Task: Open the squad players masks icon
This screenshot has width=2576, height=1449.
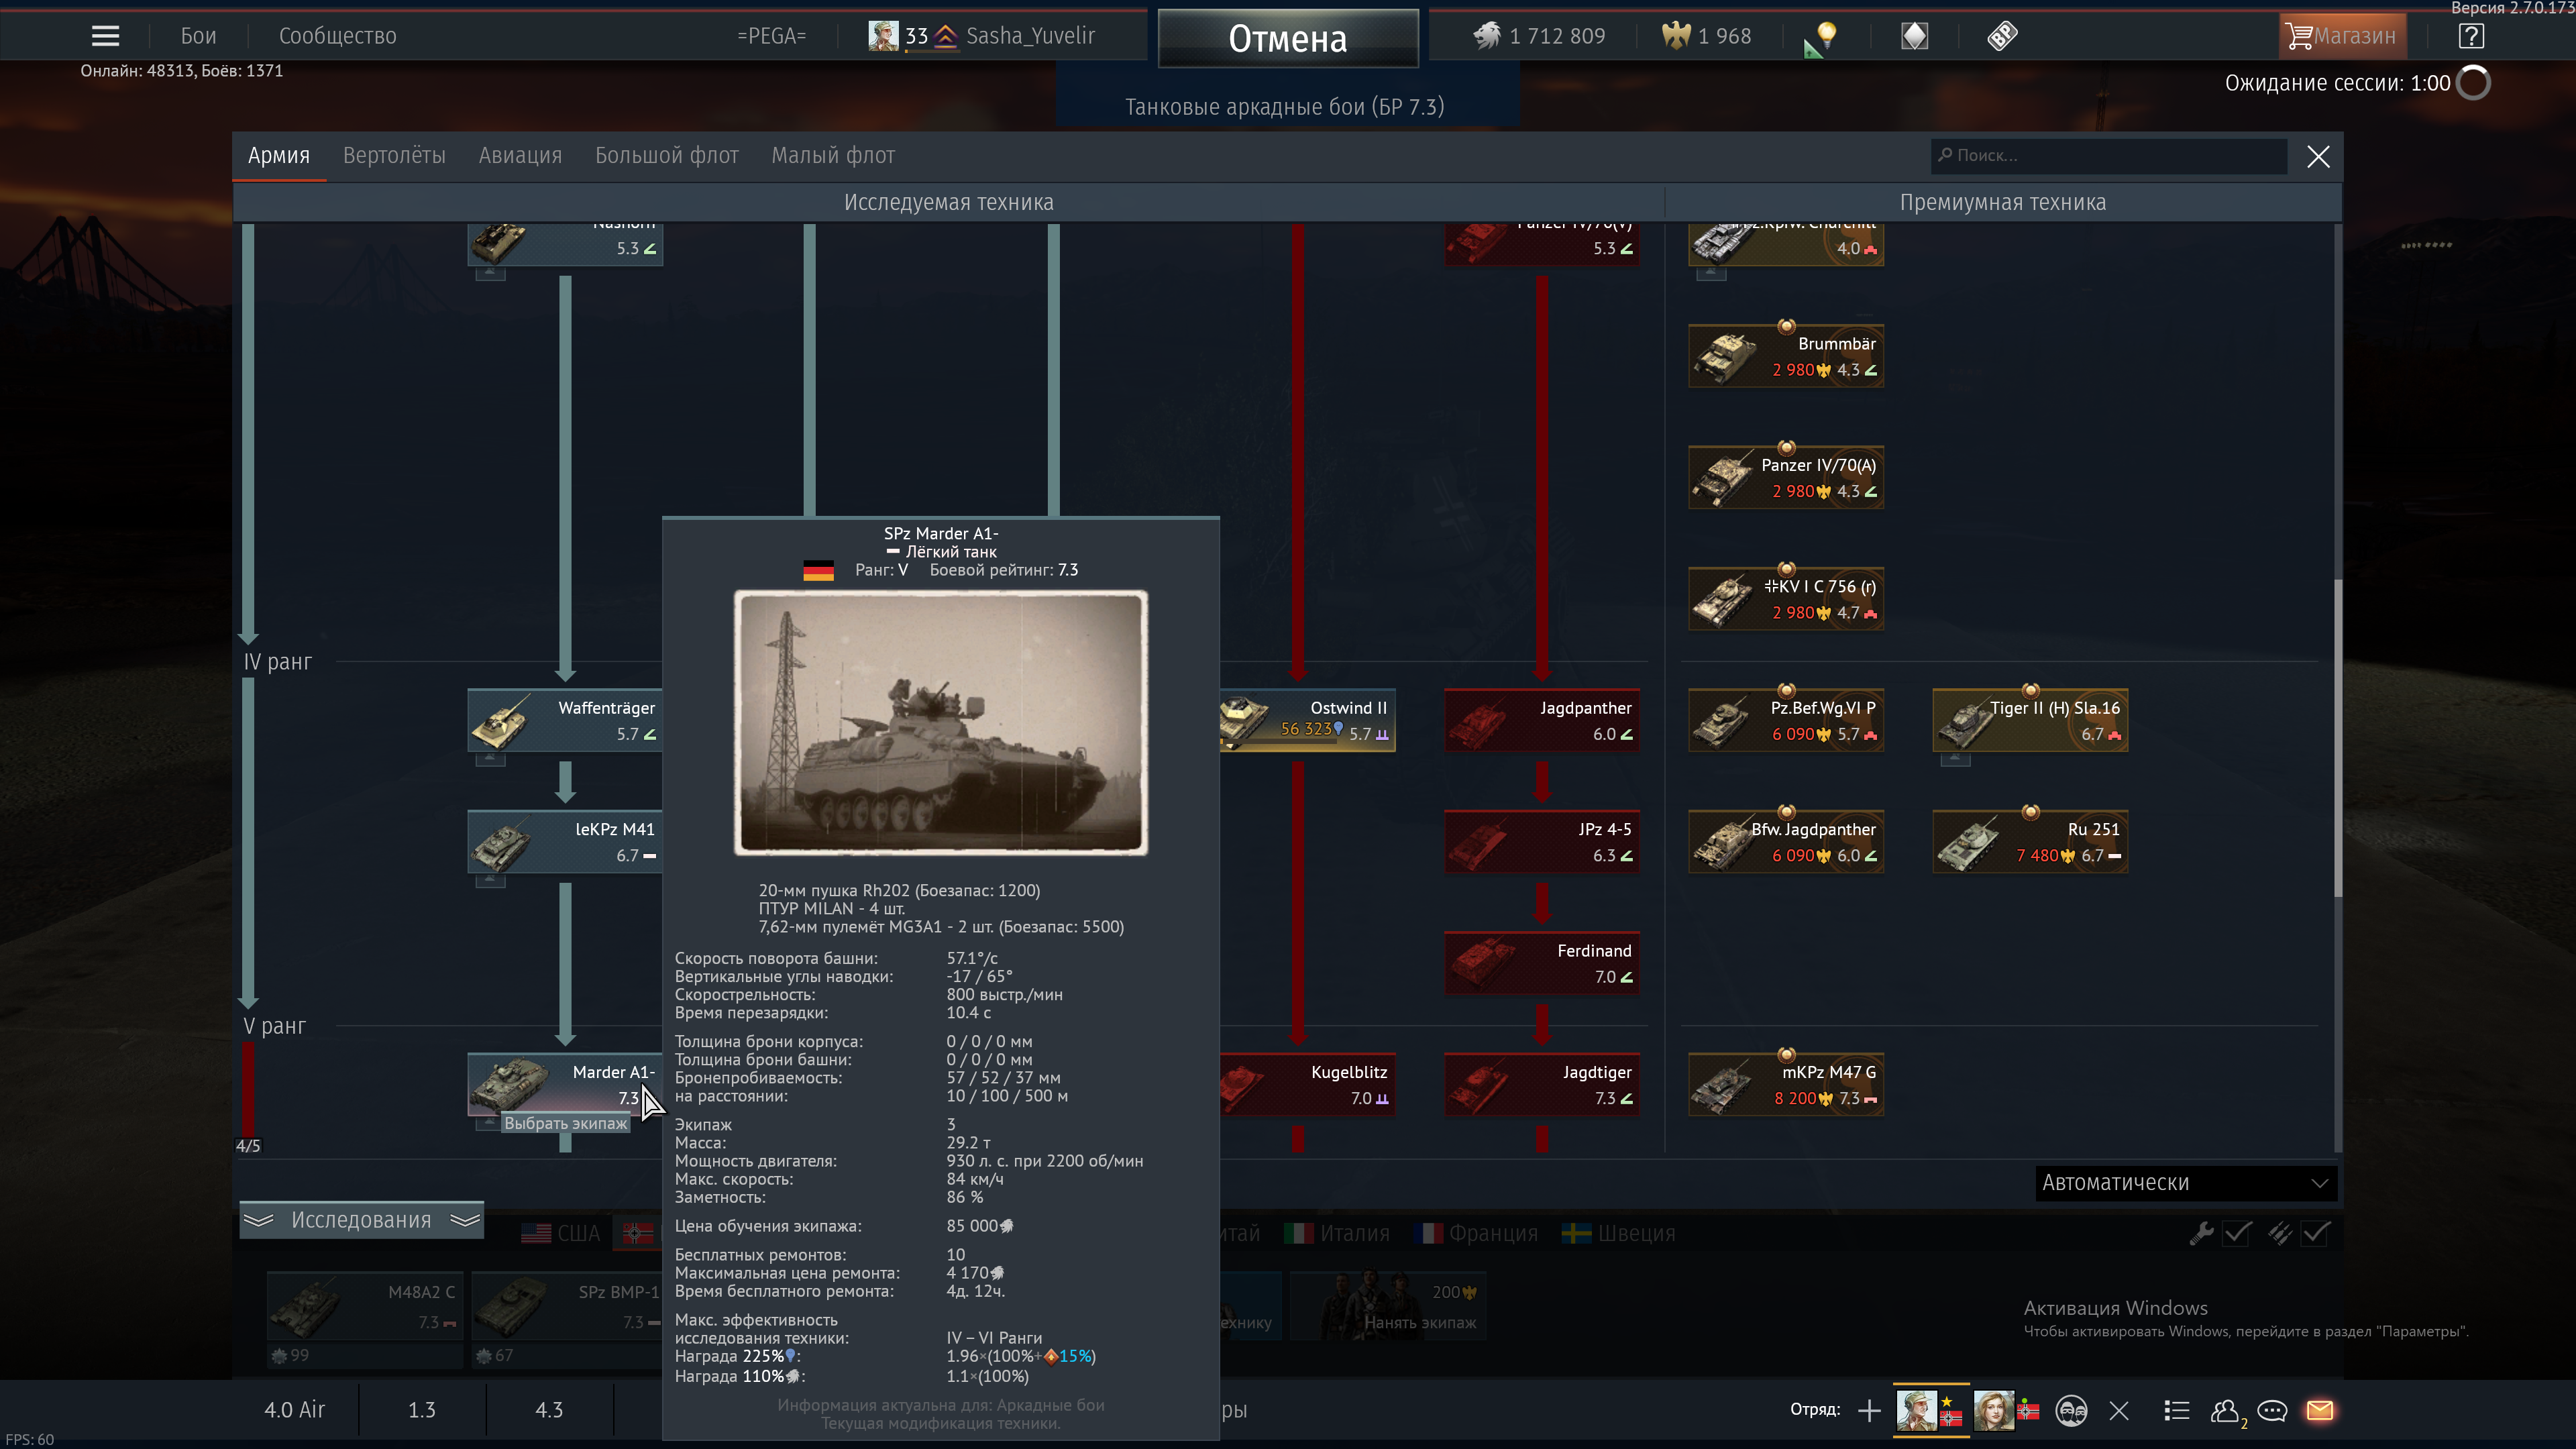Action: tap(2071, 1411)
